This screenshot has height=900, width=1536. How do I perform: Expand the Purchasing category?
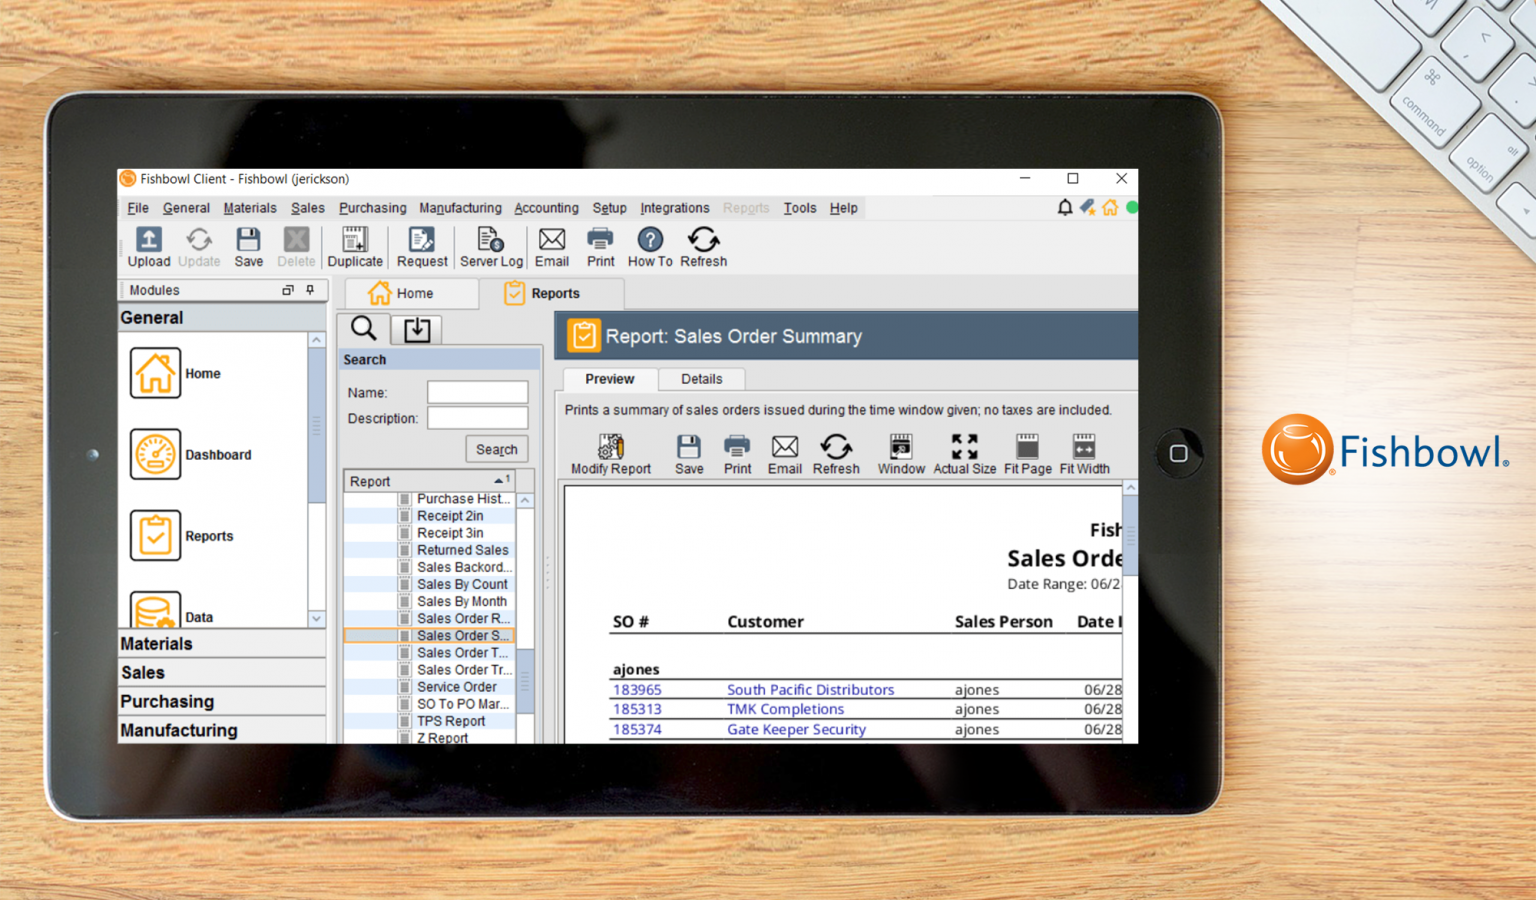[167, 701]
